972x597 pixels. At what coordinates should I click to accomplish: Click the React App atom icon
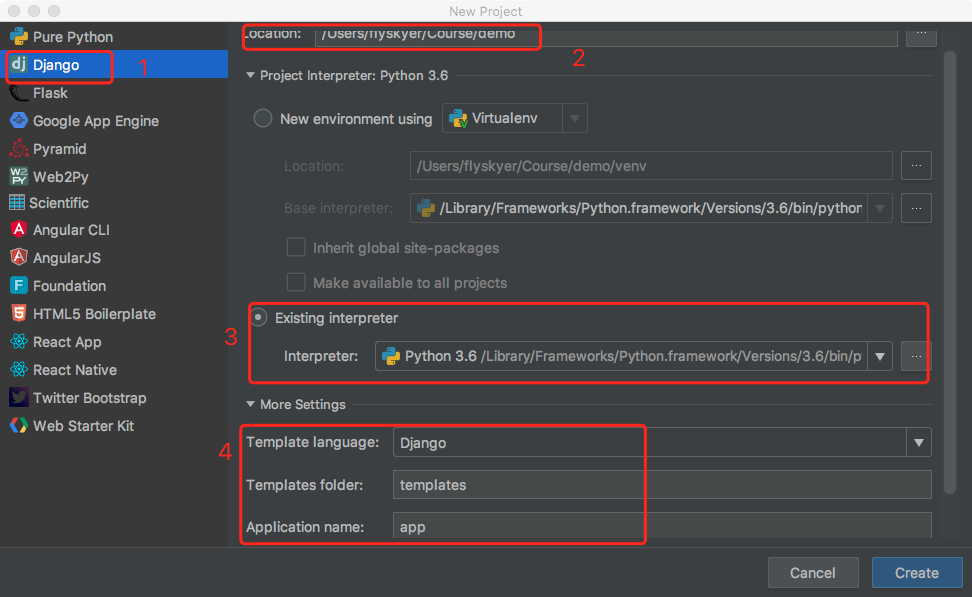[19, 342]
